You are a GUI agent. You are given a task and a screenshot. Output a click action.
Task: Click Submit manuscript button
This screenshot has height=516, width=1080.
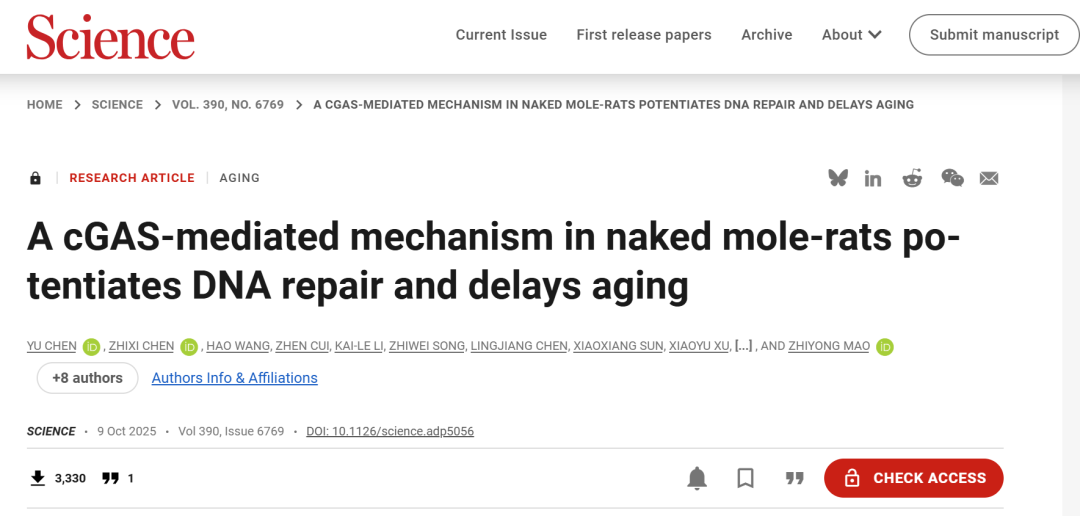(994, 35)
